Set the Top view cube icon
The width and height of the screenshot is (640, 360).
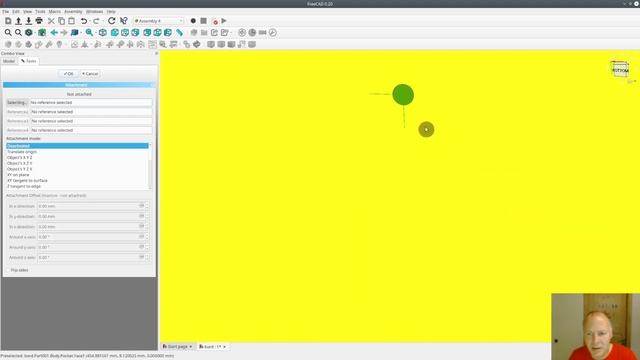tap(125, 33)
